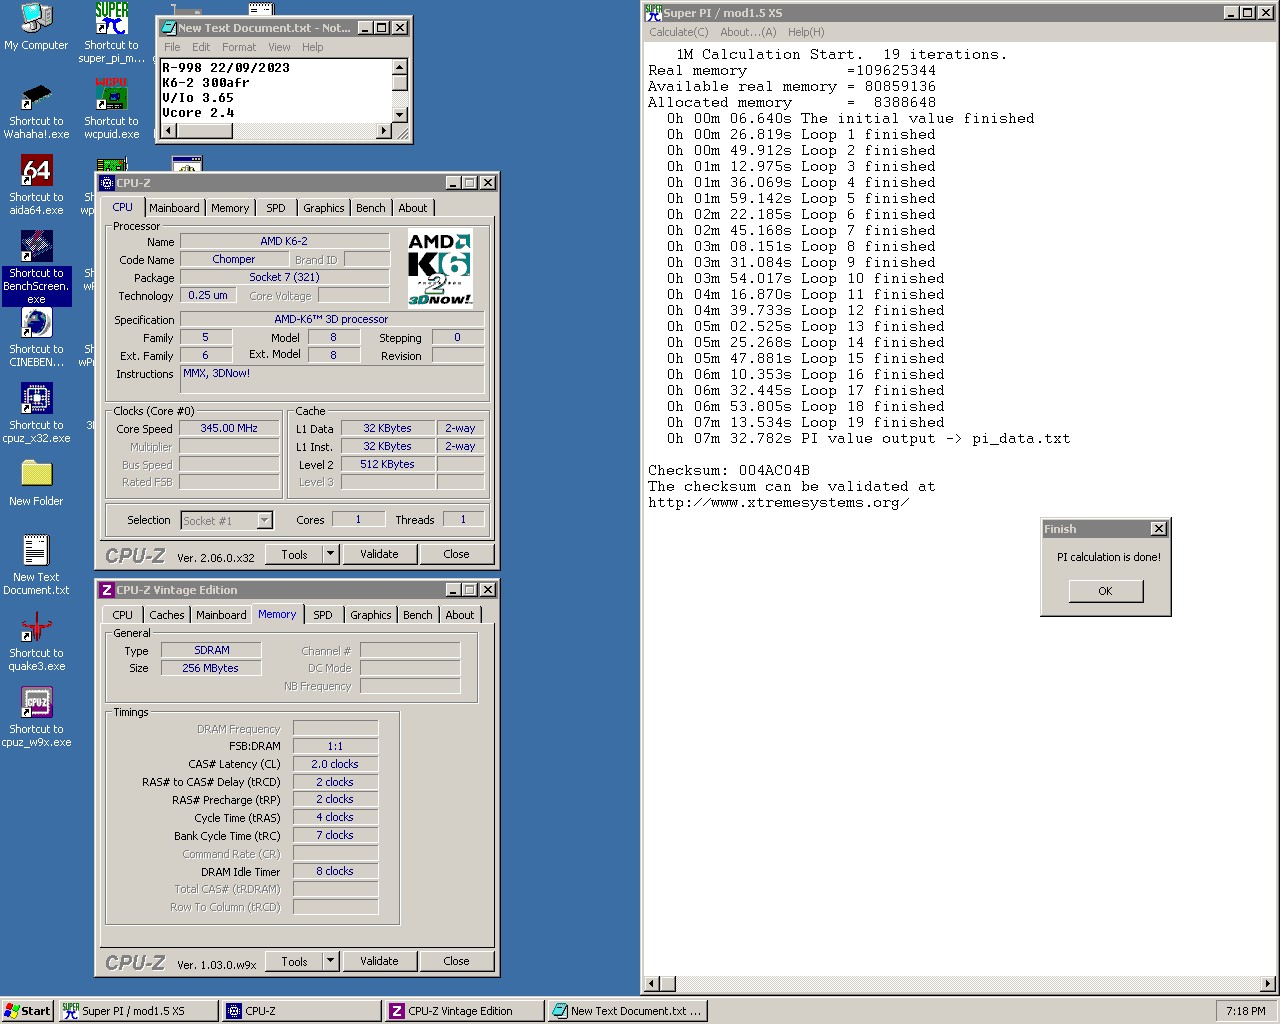Open the Help menu in Super PI
This screenshot has height=1024, width=1280.
[806, 32]
